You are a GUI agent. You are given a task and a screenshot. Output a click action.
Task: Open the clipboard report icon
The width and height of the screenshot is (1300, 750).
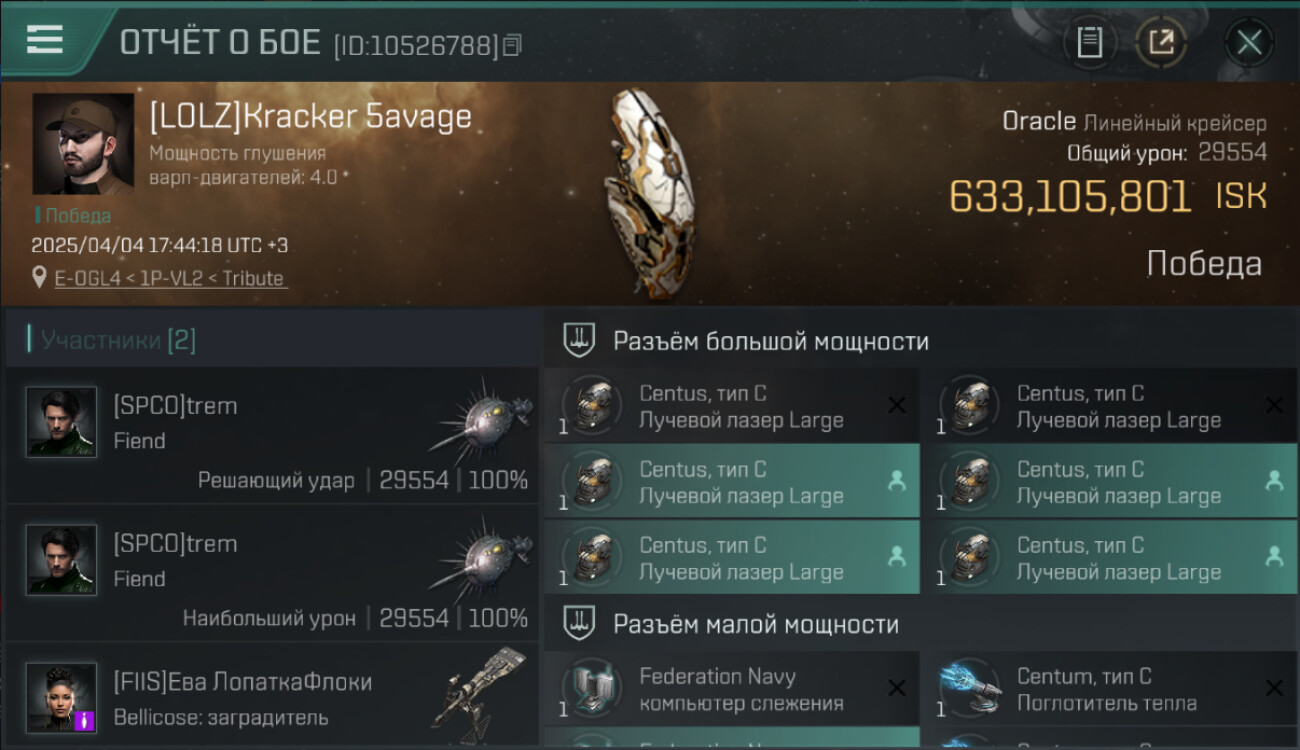click(1090, 42)
